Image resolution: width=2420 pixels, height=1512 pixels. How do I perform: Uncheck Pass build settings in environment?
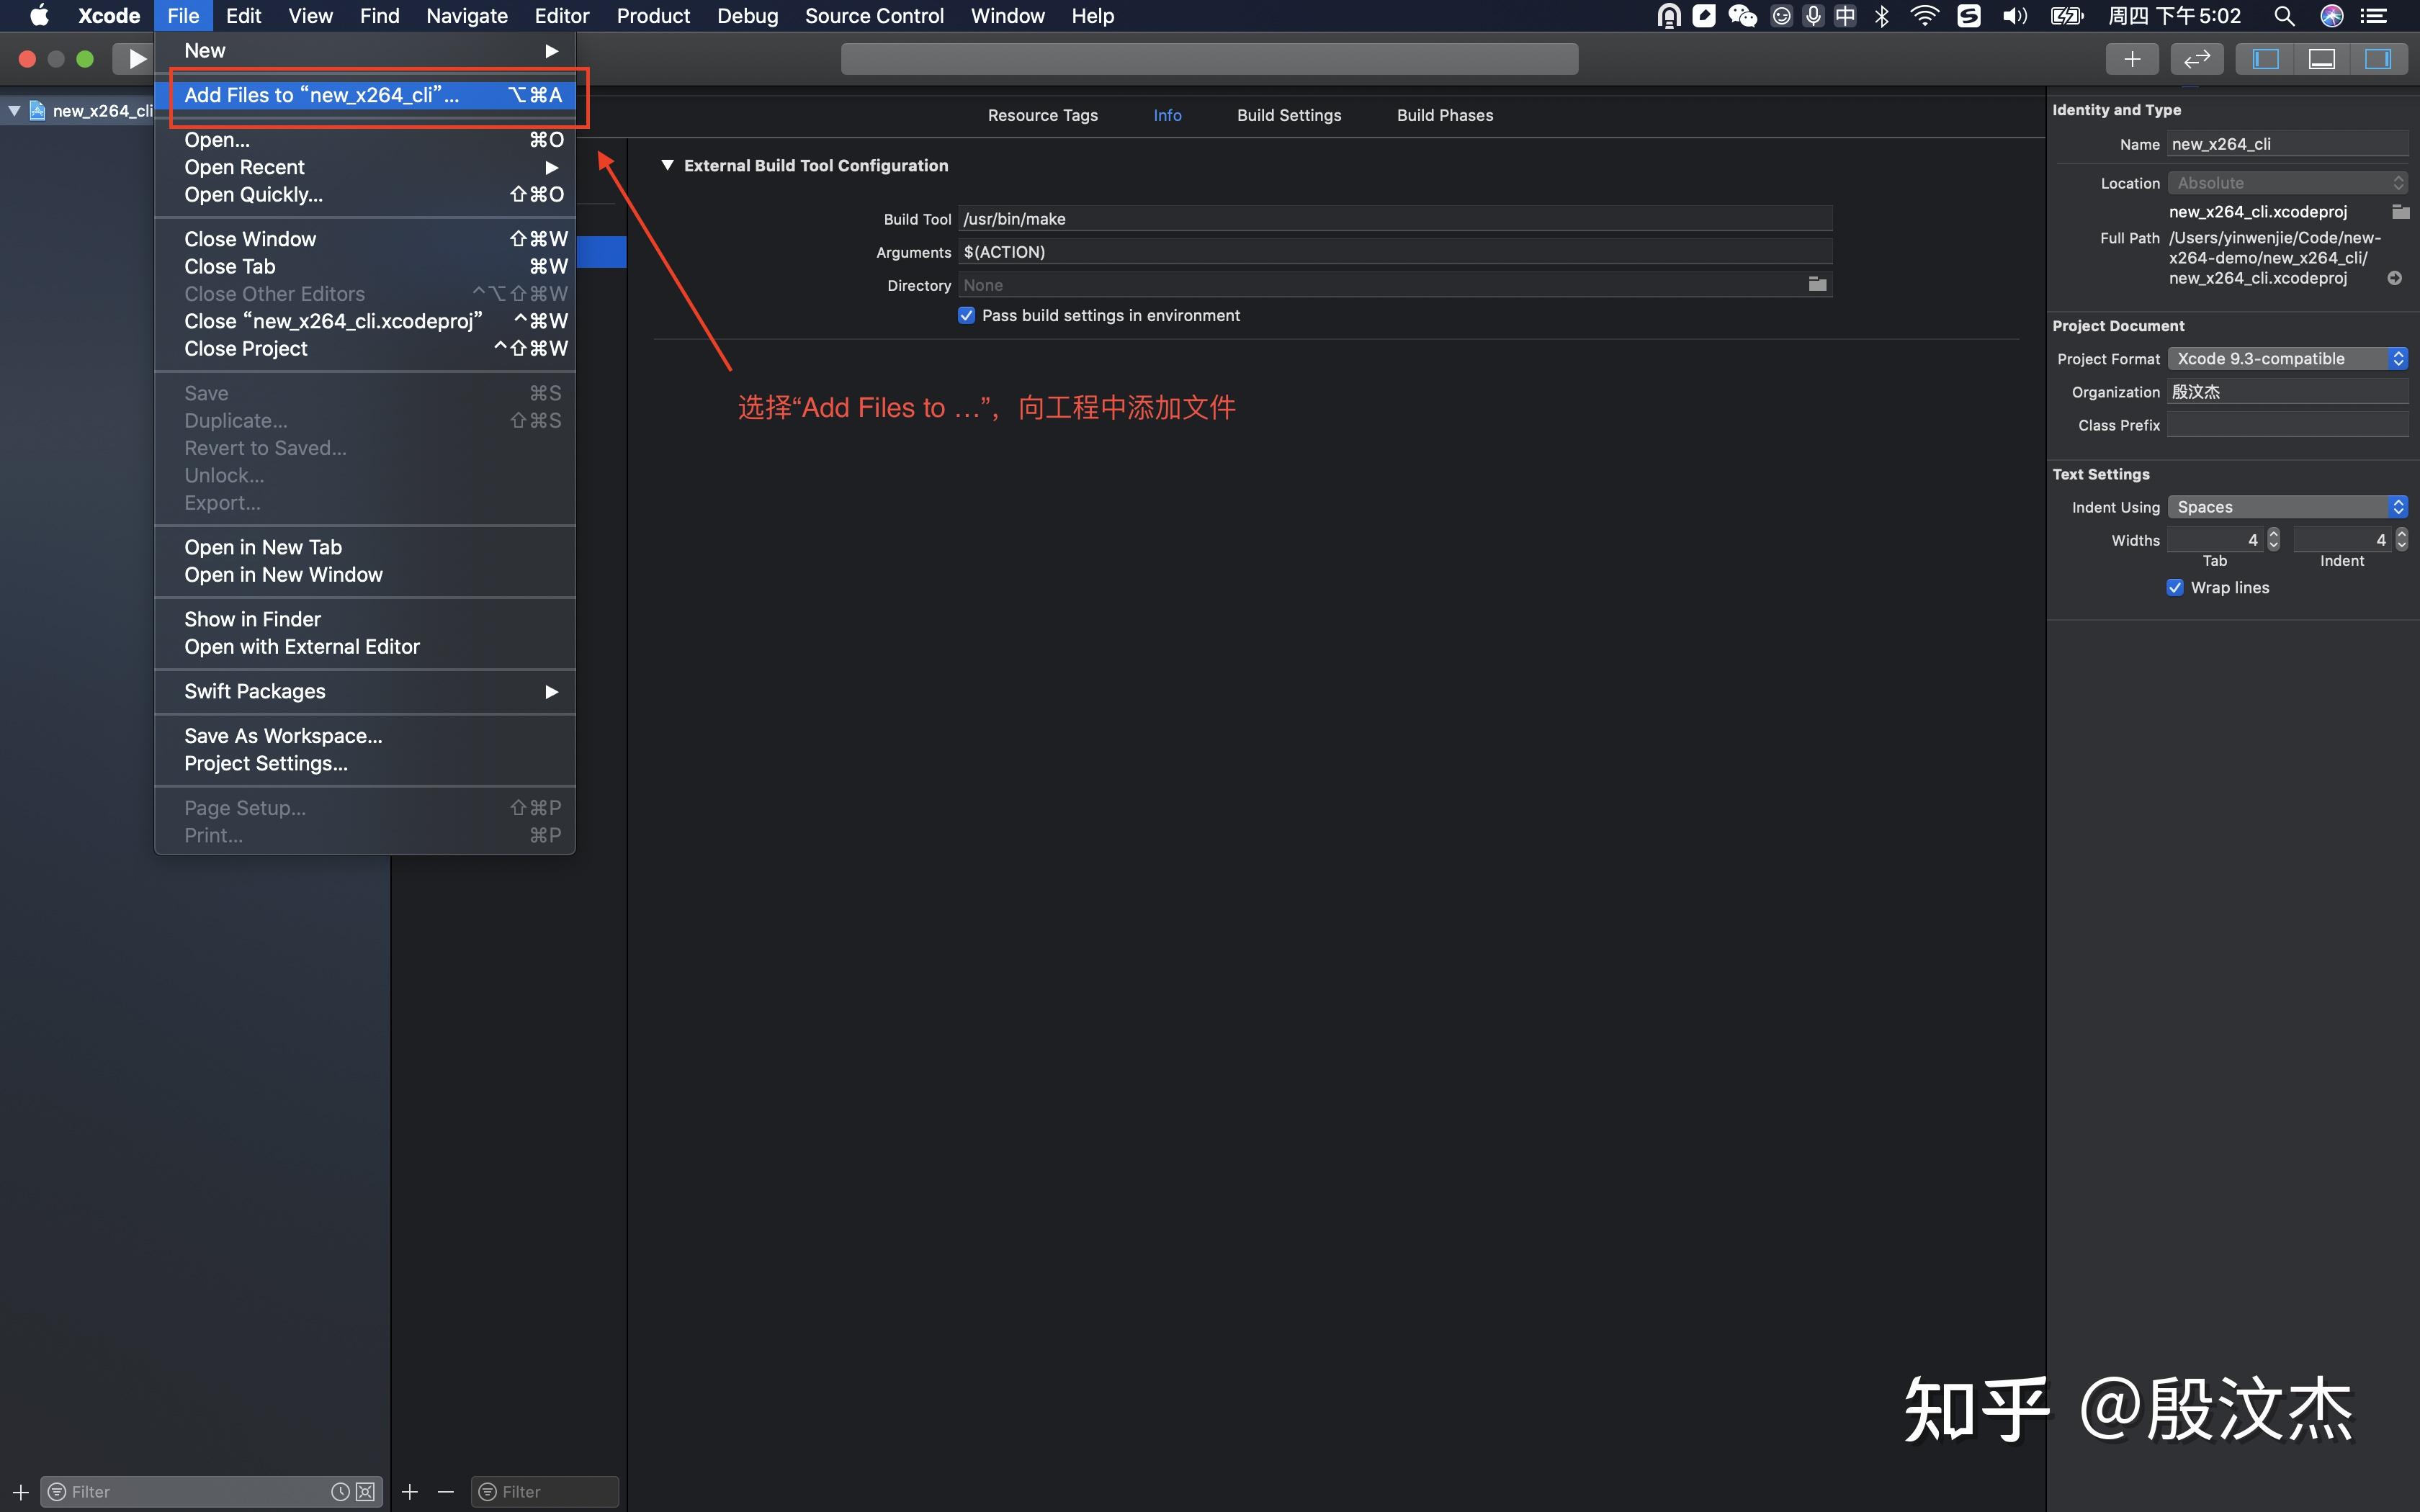966,315
